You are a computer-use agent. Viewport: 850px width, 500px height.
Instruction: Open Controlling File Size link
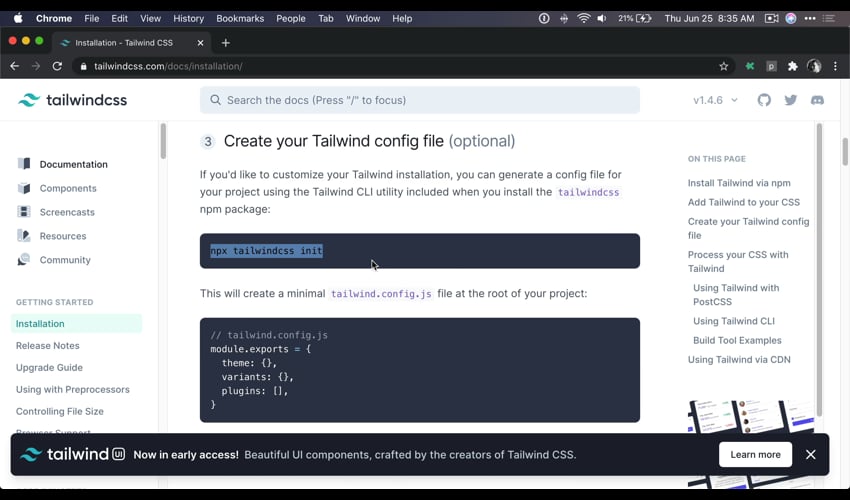[60, 411]
